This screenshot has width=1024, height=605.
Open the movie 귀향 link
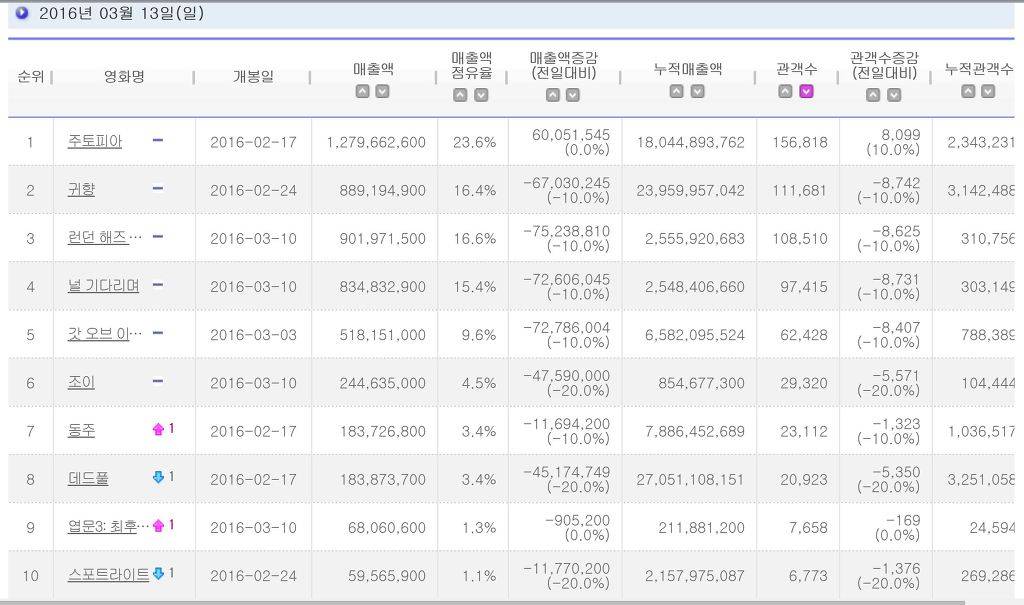point(81,190)
